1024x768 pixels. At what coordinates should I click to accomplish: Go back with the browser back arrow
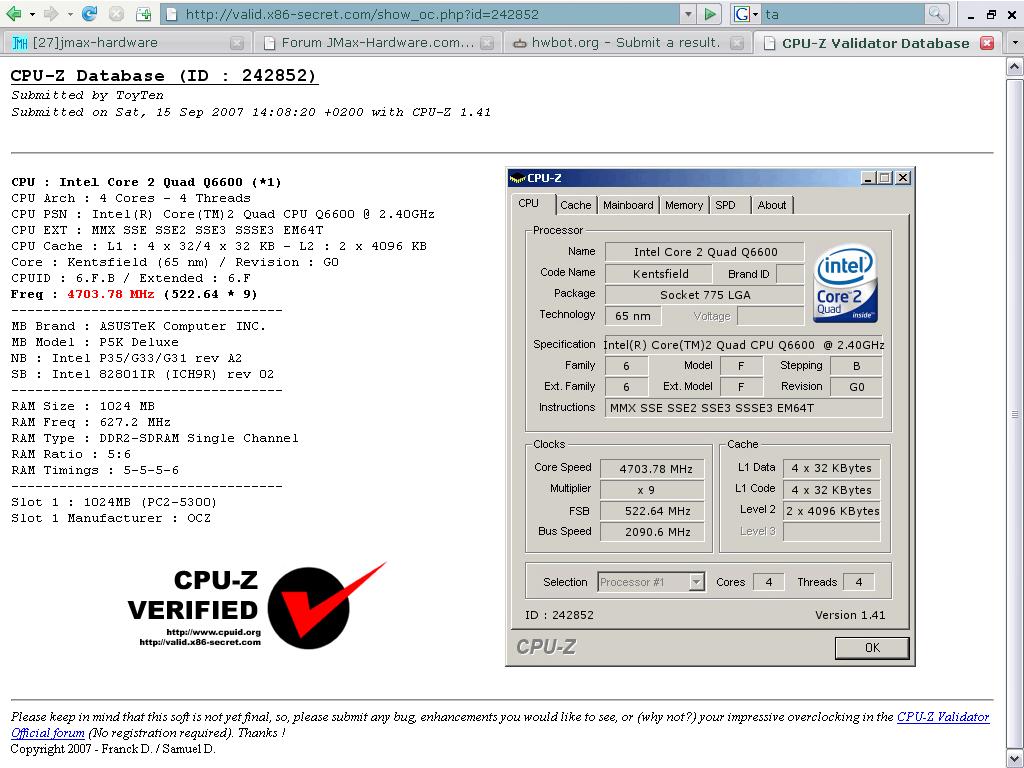[13, 14]
